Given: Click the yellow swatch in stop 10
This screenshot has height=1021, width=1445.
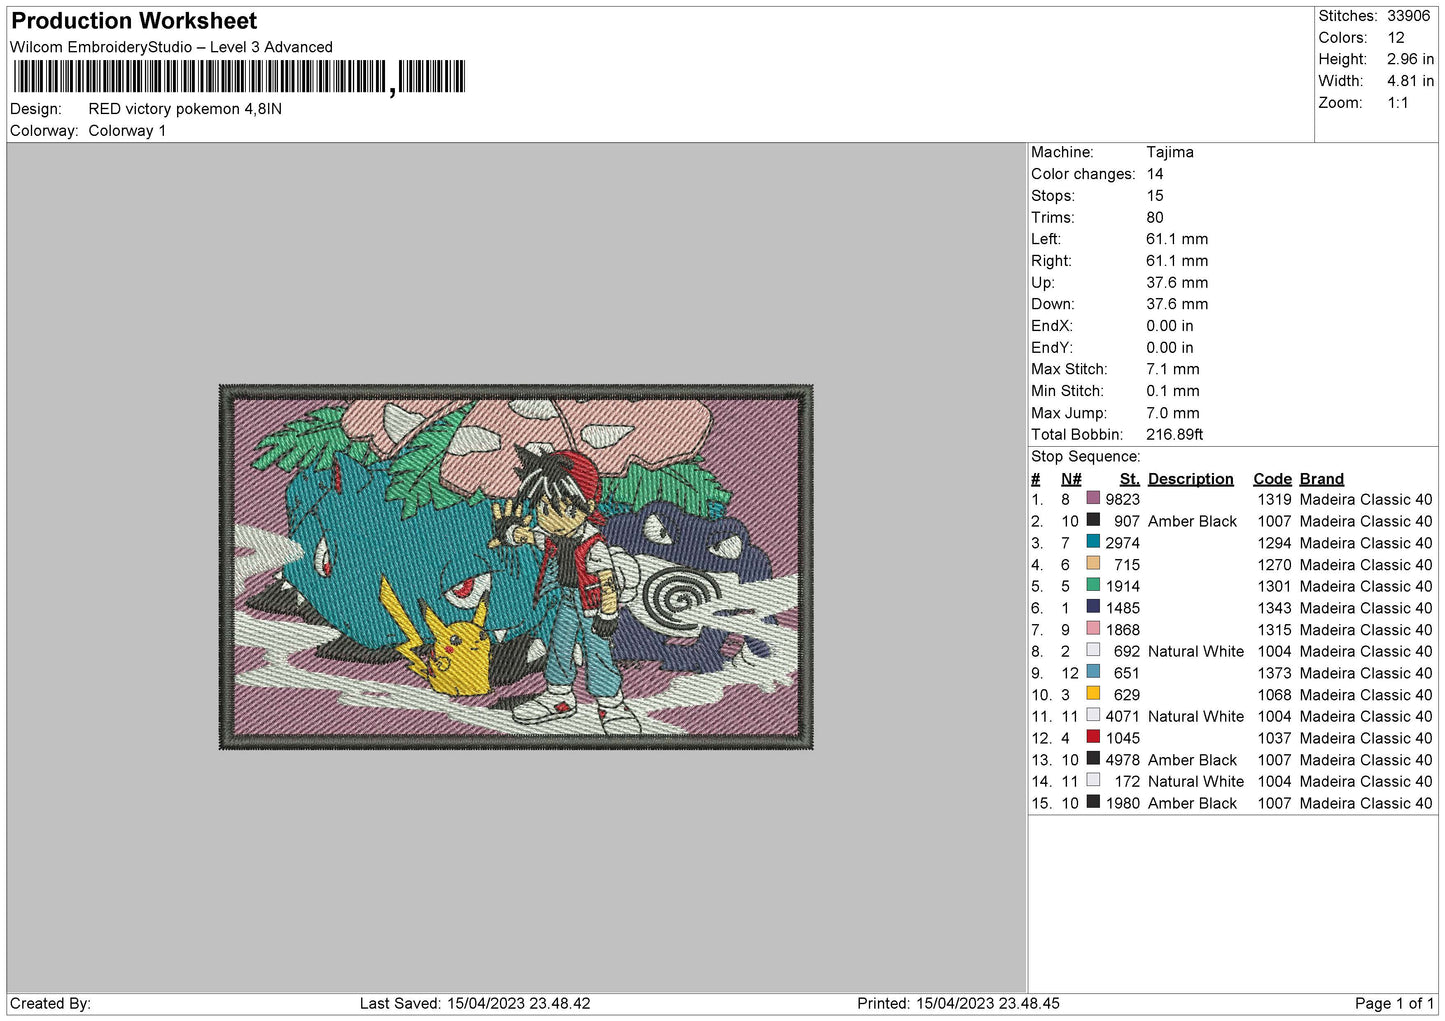Looking at the screenshot, I should click(1093, 694).
